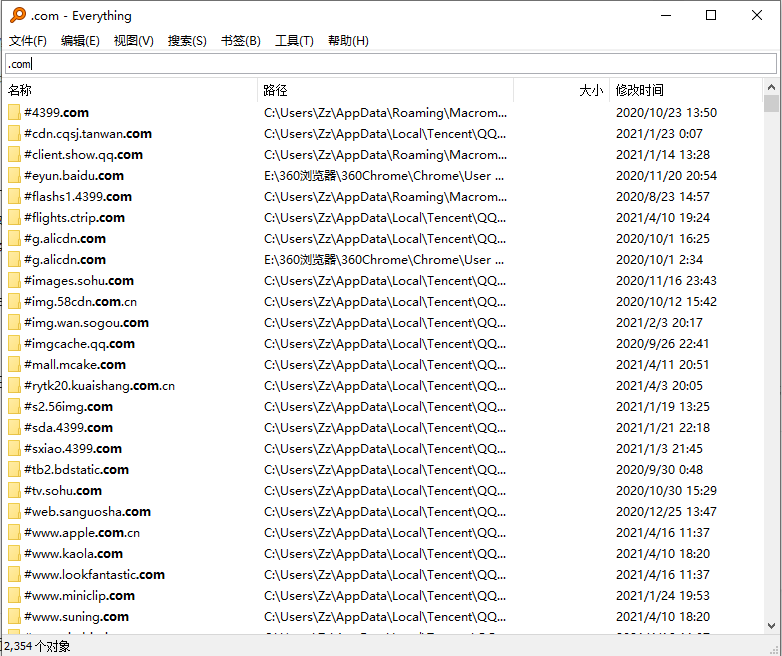Select the #www.lookfantastic.com result row
This screenshot has width=782, height=656.
click(383, 575)
